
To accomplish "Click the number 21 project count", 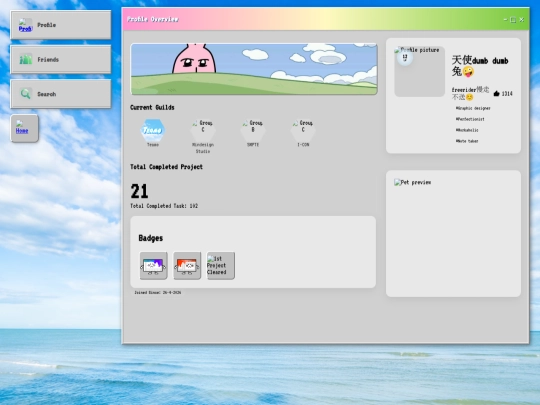I will (x=139, y=191).
